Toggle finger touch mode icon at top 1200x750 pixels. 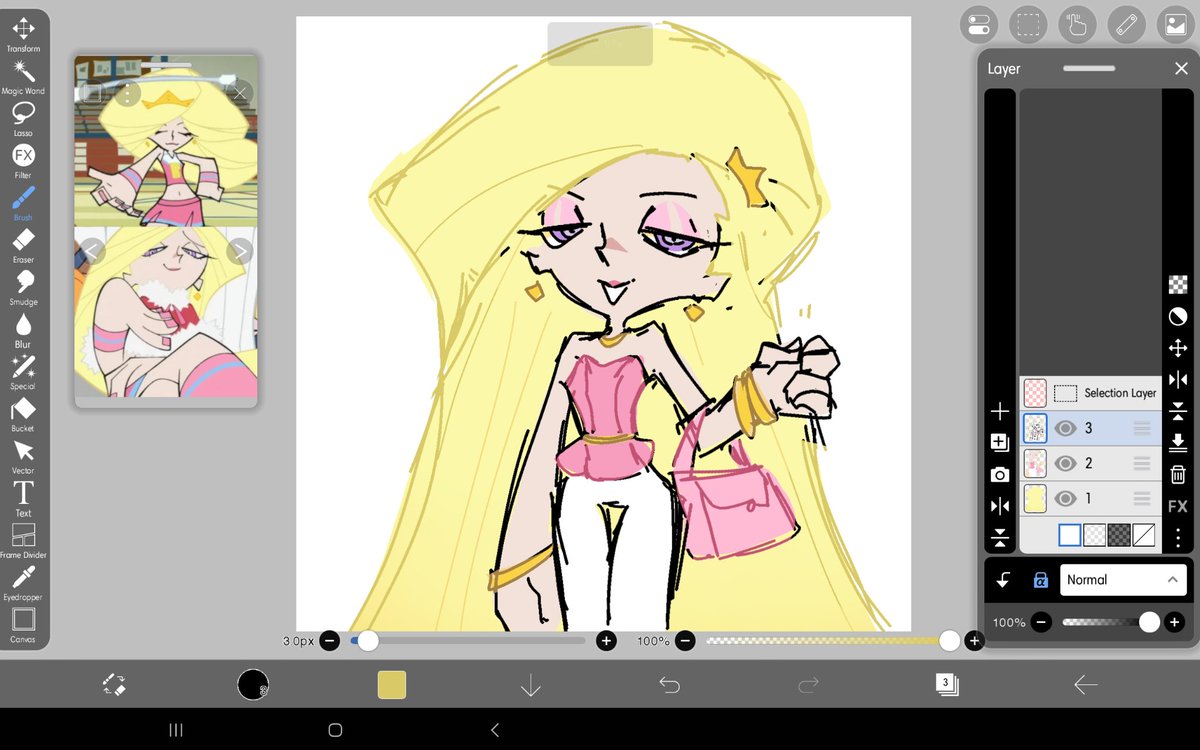(x=1077, y=24)
